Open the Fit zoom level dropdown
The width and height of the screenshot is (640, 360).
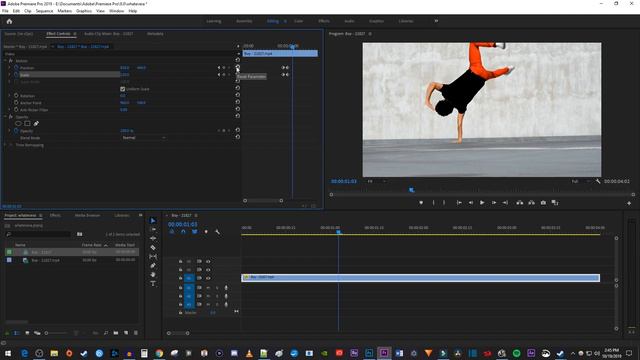pos(377,181)
